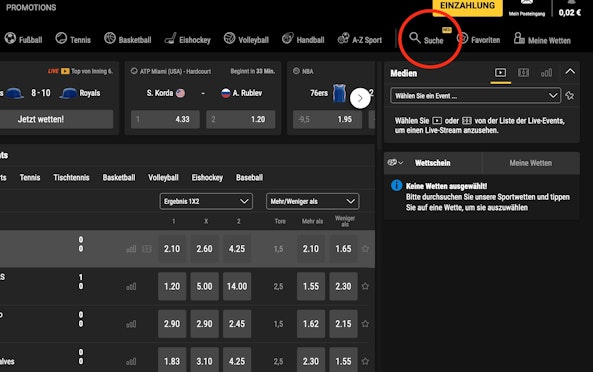The width and height of the screenshot is (593, 372).
Task: Select the scoreboard icon in Medien panel
Action: point(523,72)
